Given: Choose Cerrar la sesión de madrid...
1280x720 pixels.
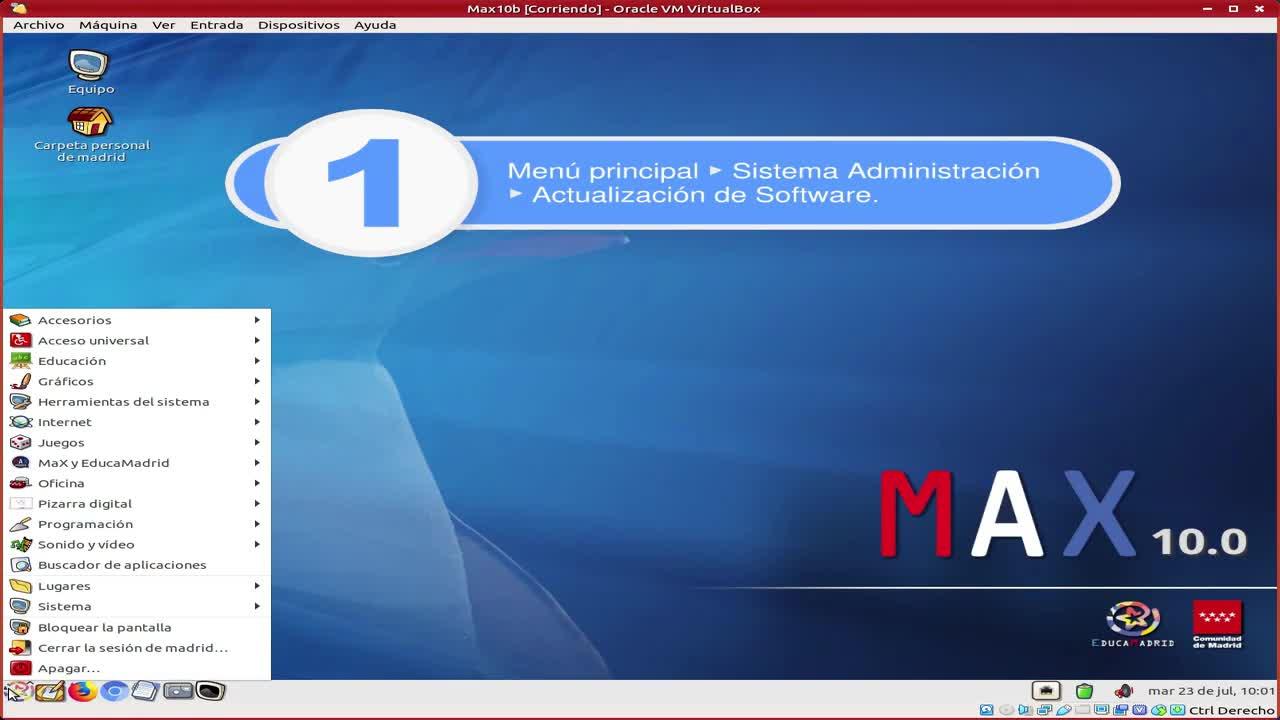Looking at the screenshot, I should pyautogui.click(x=136, y=648).
